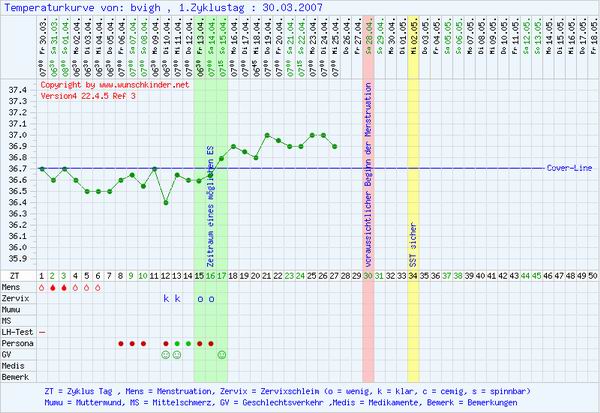Click the red Persona dot on cycle day 10
Screen dimensions: 600x413
(x=143, y=343)
